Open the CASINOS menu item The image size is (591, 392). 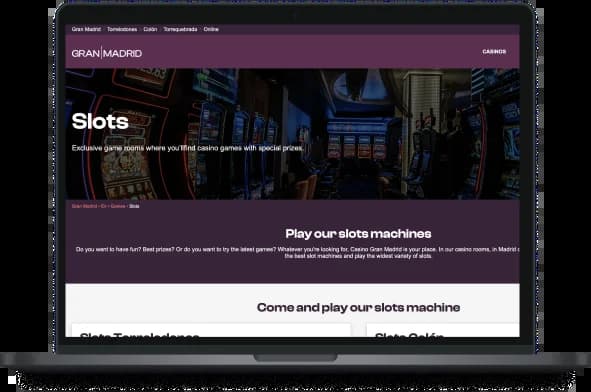coord(494,52)
